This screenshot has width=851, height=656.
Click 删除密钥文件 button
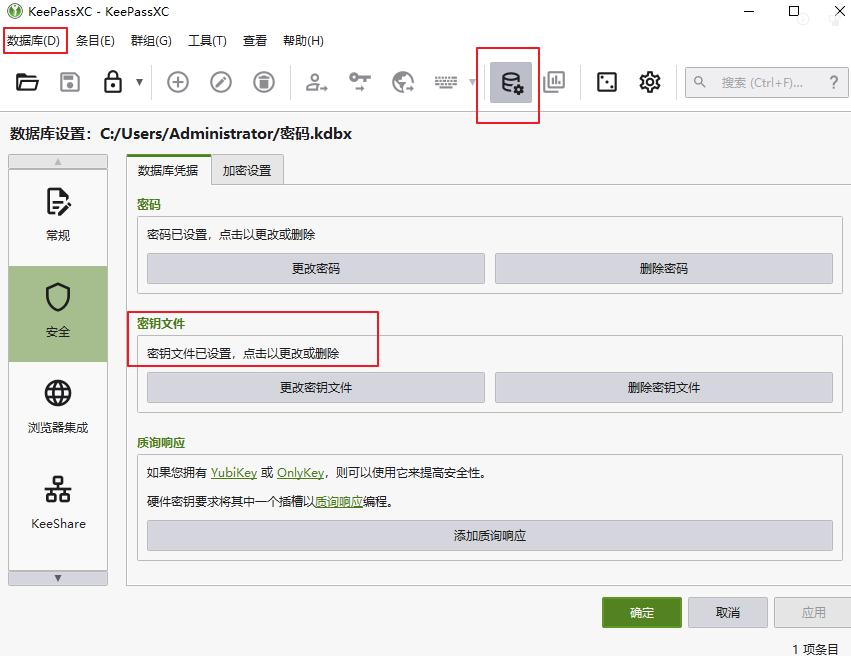click(664, 387)
